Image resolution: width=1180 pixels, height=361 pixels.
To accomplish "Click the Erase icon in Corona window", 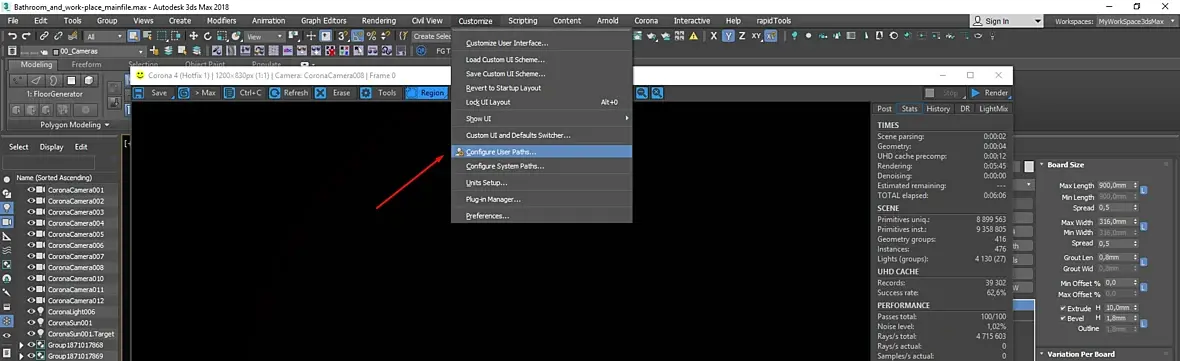I will [321, 93].
